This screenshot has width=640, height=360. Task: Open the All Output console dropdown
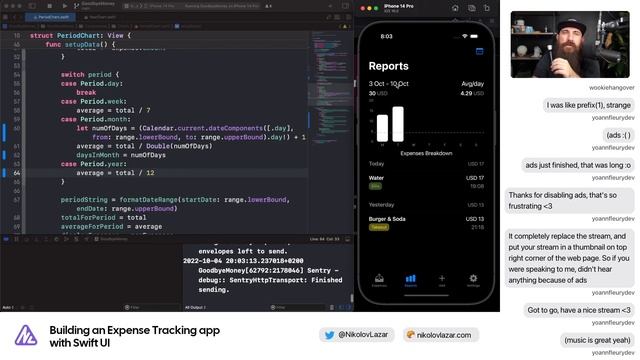tap(196, 307)
